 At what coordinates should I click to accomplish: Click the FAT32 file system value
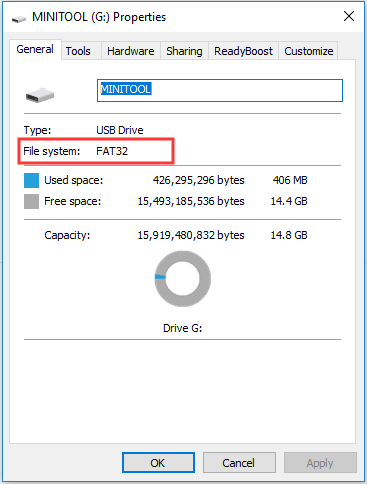112,151
